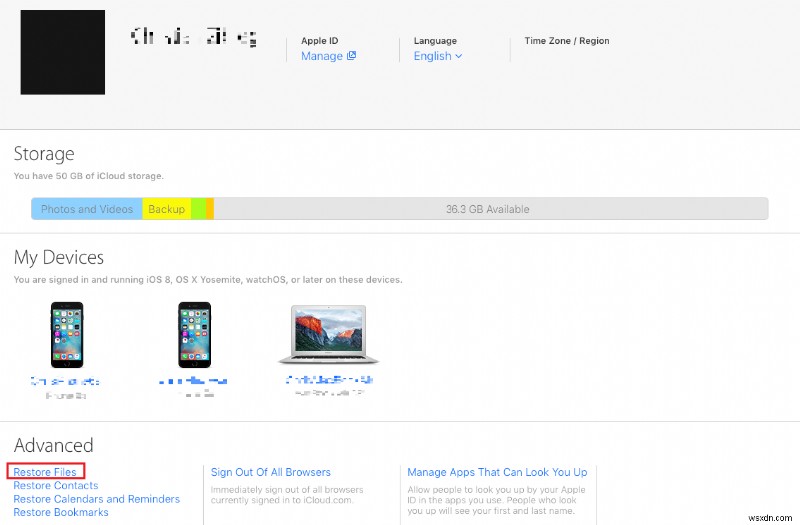
Task: Click the black profile photo
Action: 63,52
